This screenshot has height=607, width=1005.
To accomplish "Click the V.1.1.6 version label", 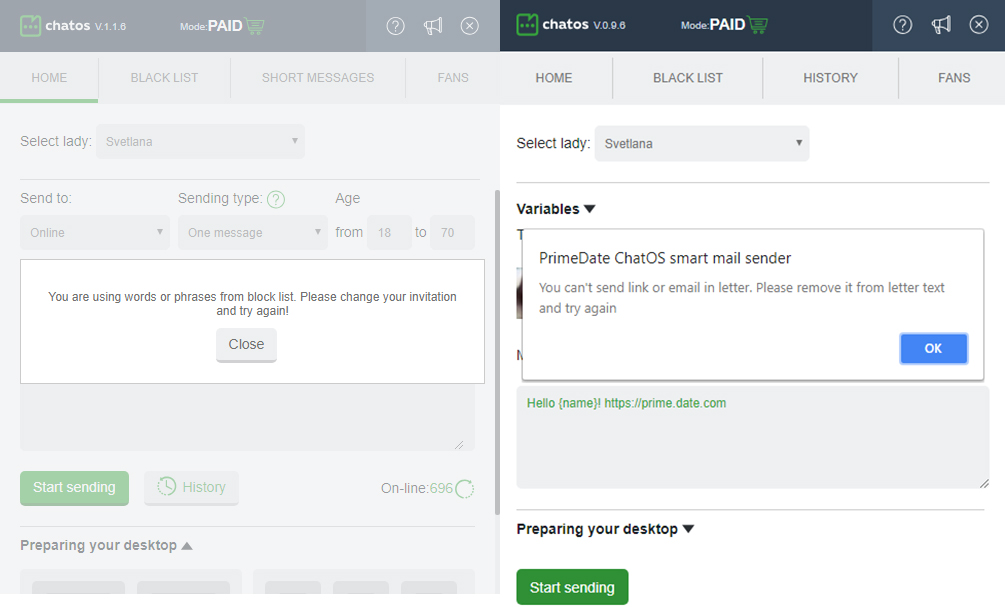I will click(x=110, y=26).
